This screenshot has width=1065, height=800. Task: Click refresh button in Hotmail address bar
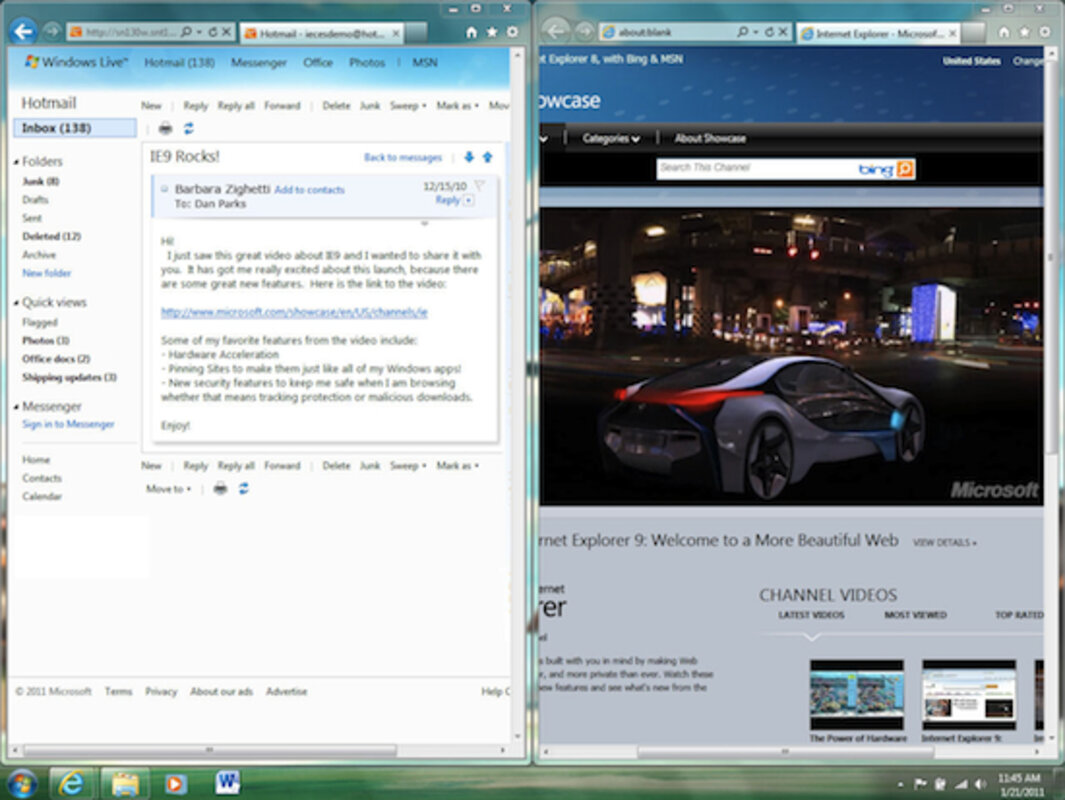213,32
